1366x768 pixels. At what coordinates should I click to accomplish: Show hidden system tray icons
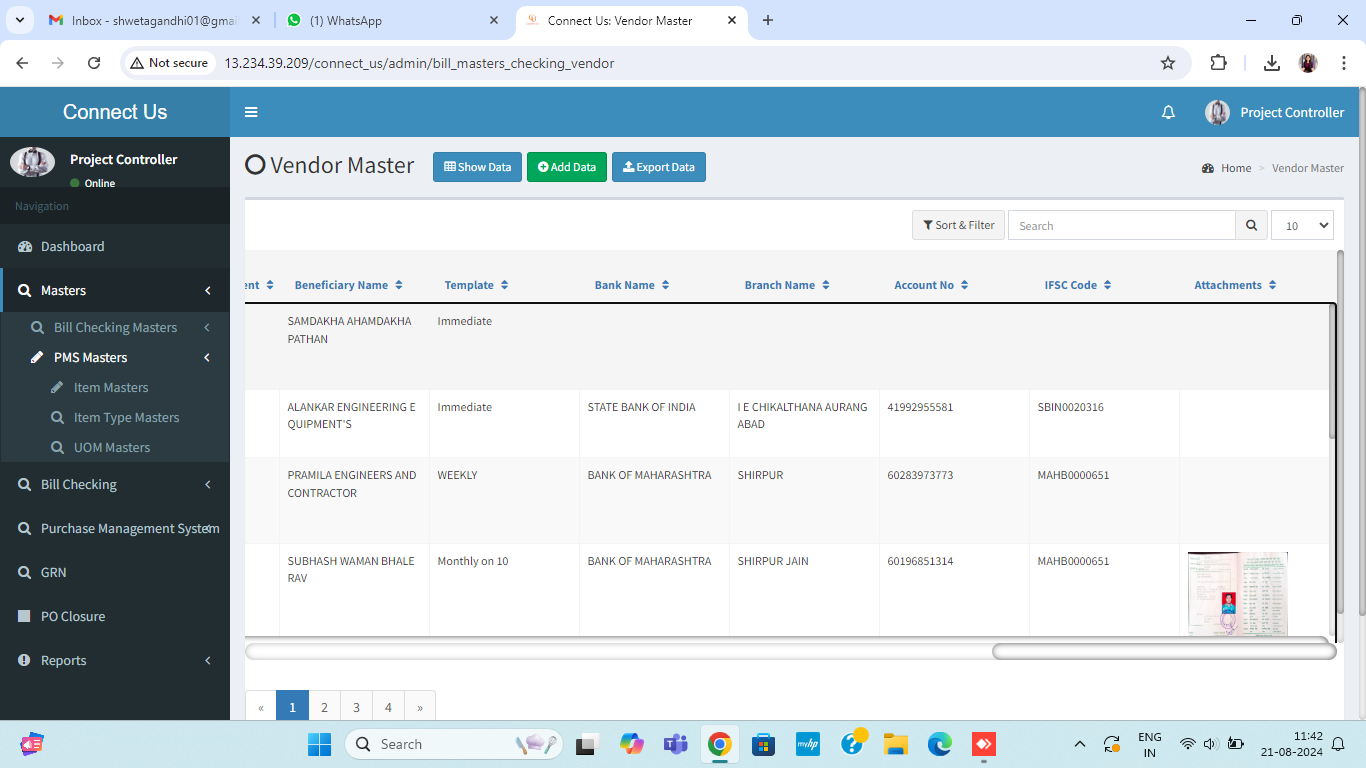click(x=1079, y=744)
